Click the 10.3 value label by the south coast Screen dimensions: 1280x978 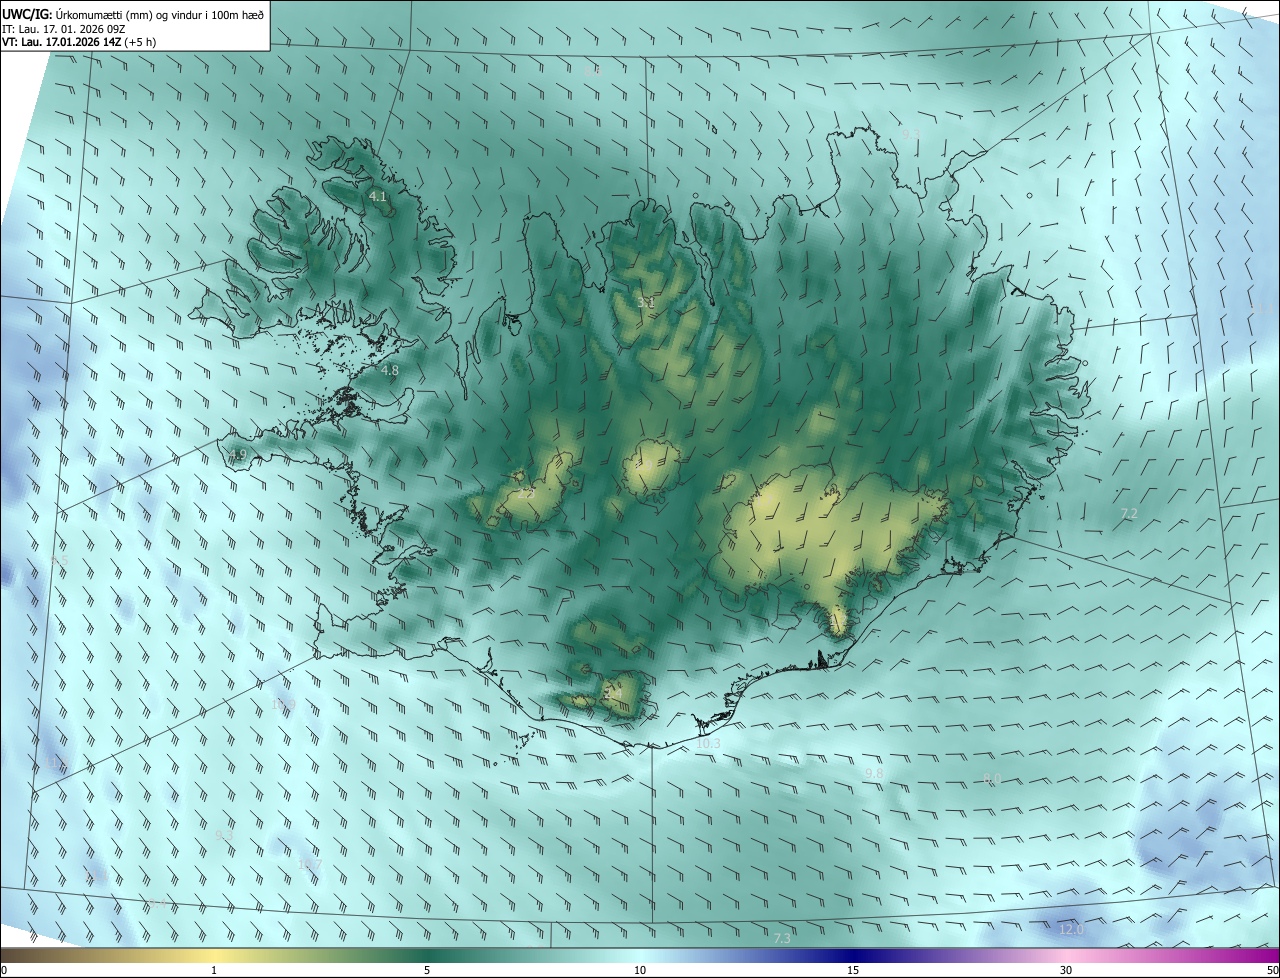(x=708, y=744)
